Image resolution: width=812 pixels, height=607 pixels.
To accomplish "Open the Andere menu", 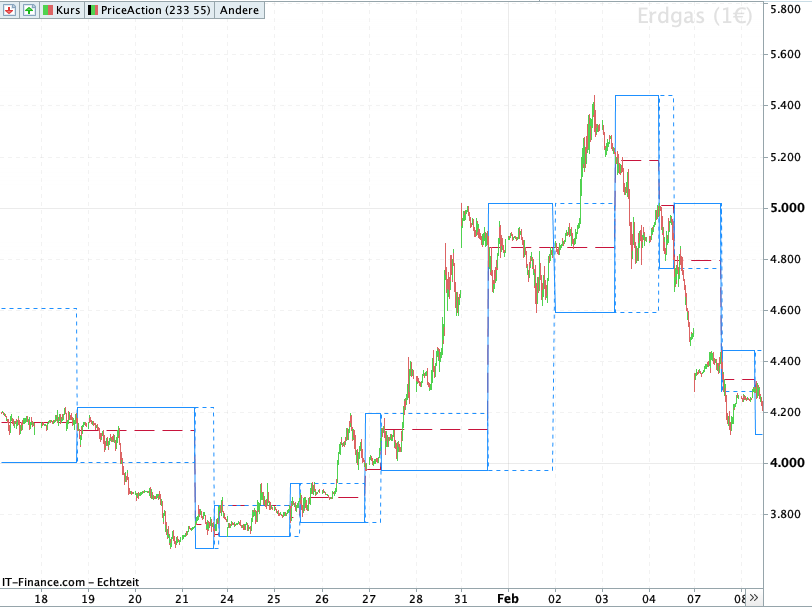I will point(239,10).
